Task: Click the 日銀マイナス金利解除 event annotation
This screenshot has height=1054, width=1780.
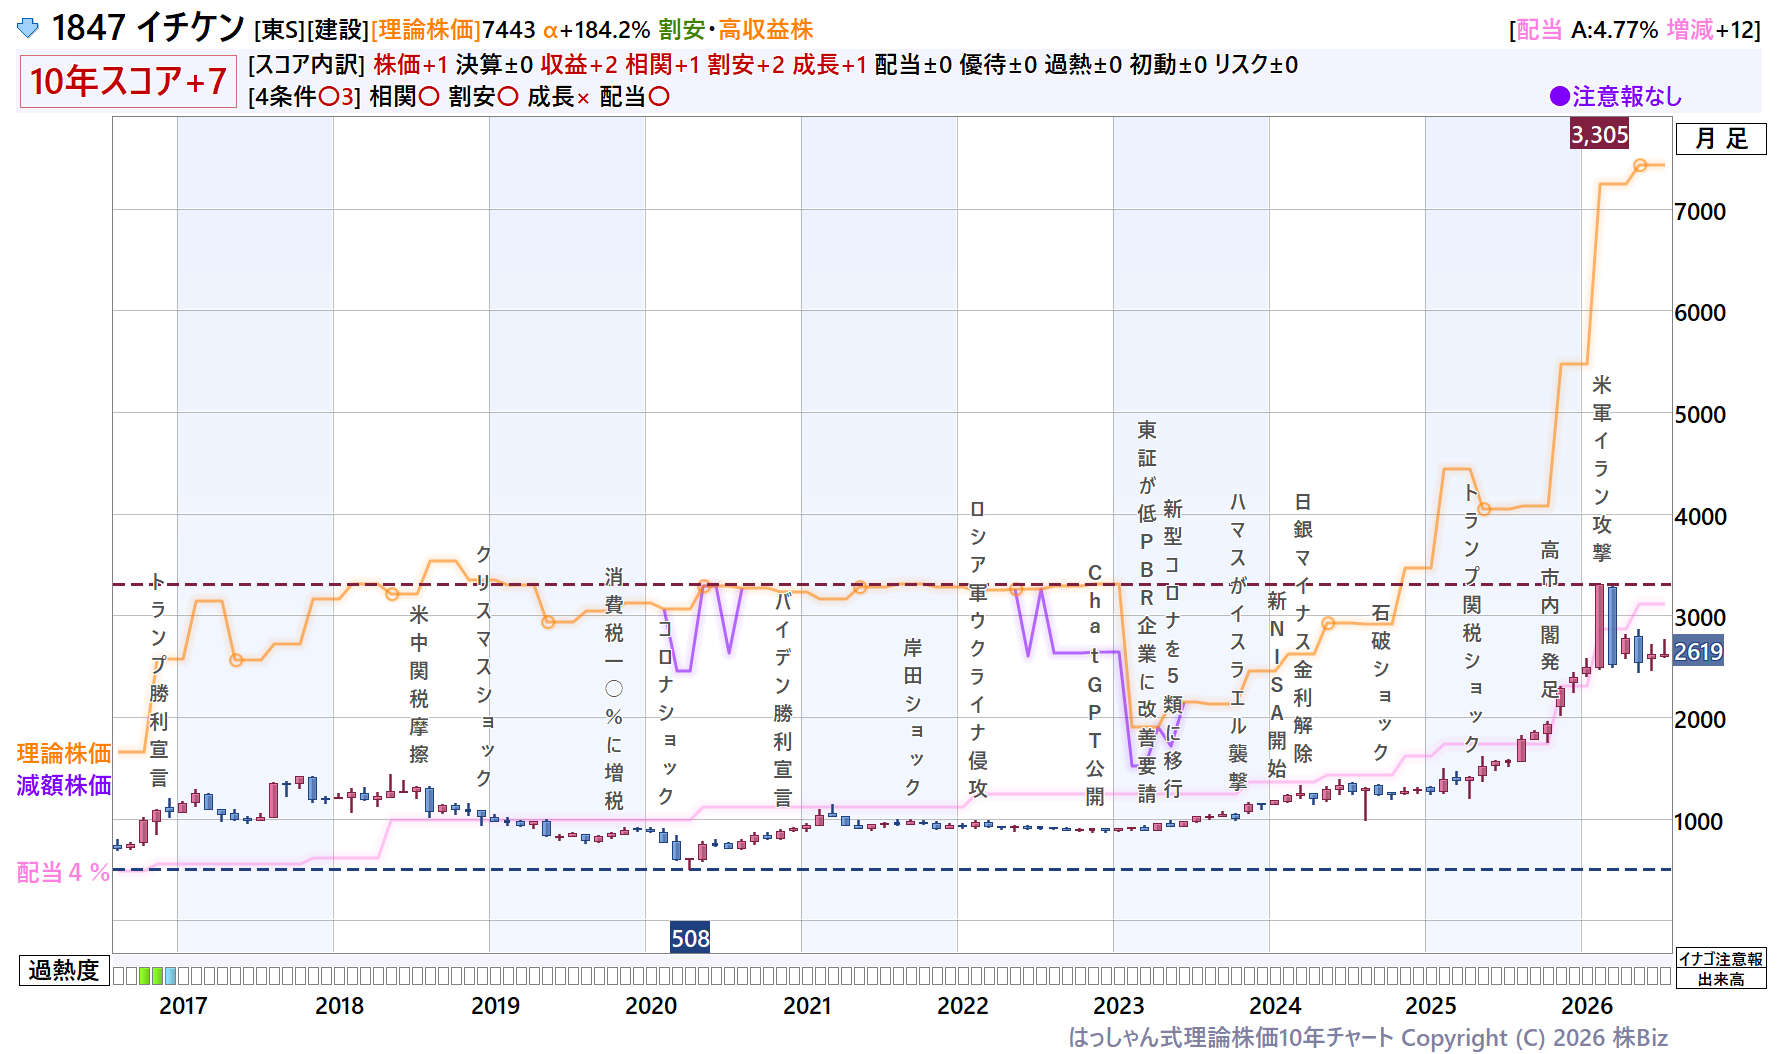Action: pos(1303,628)
